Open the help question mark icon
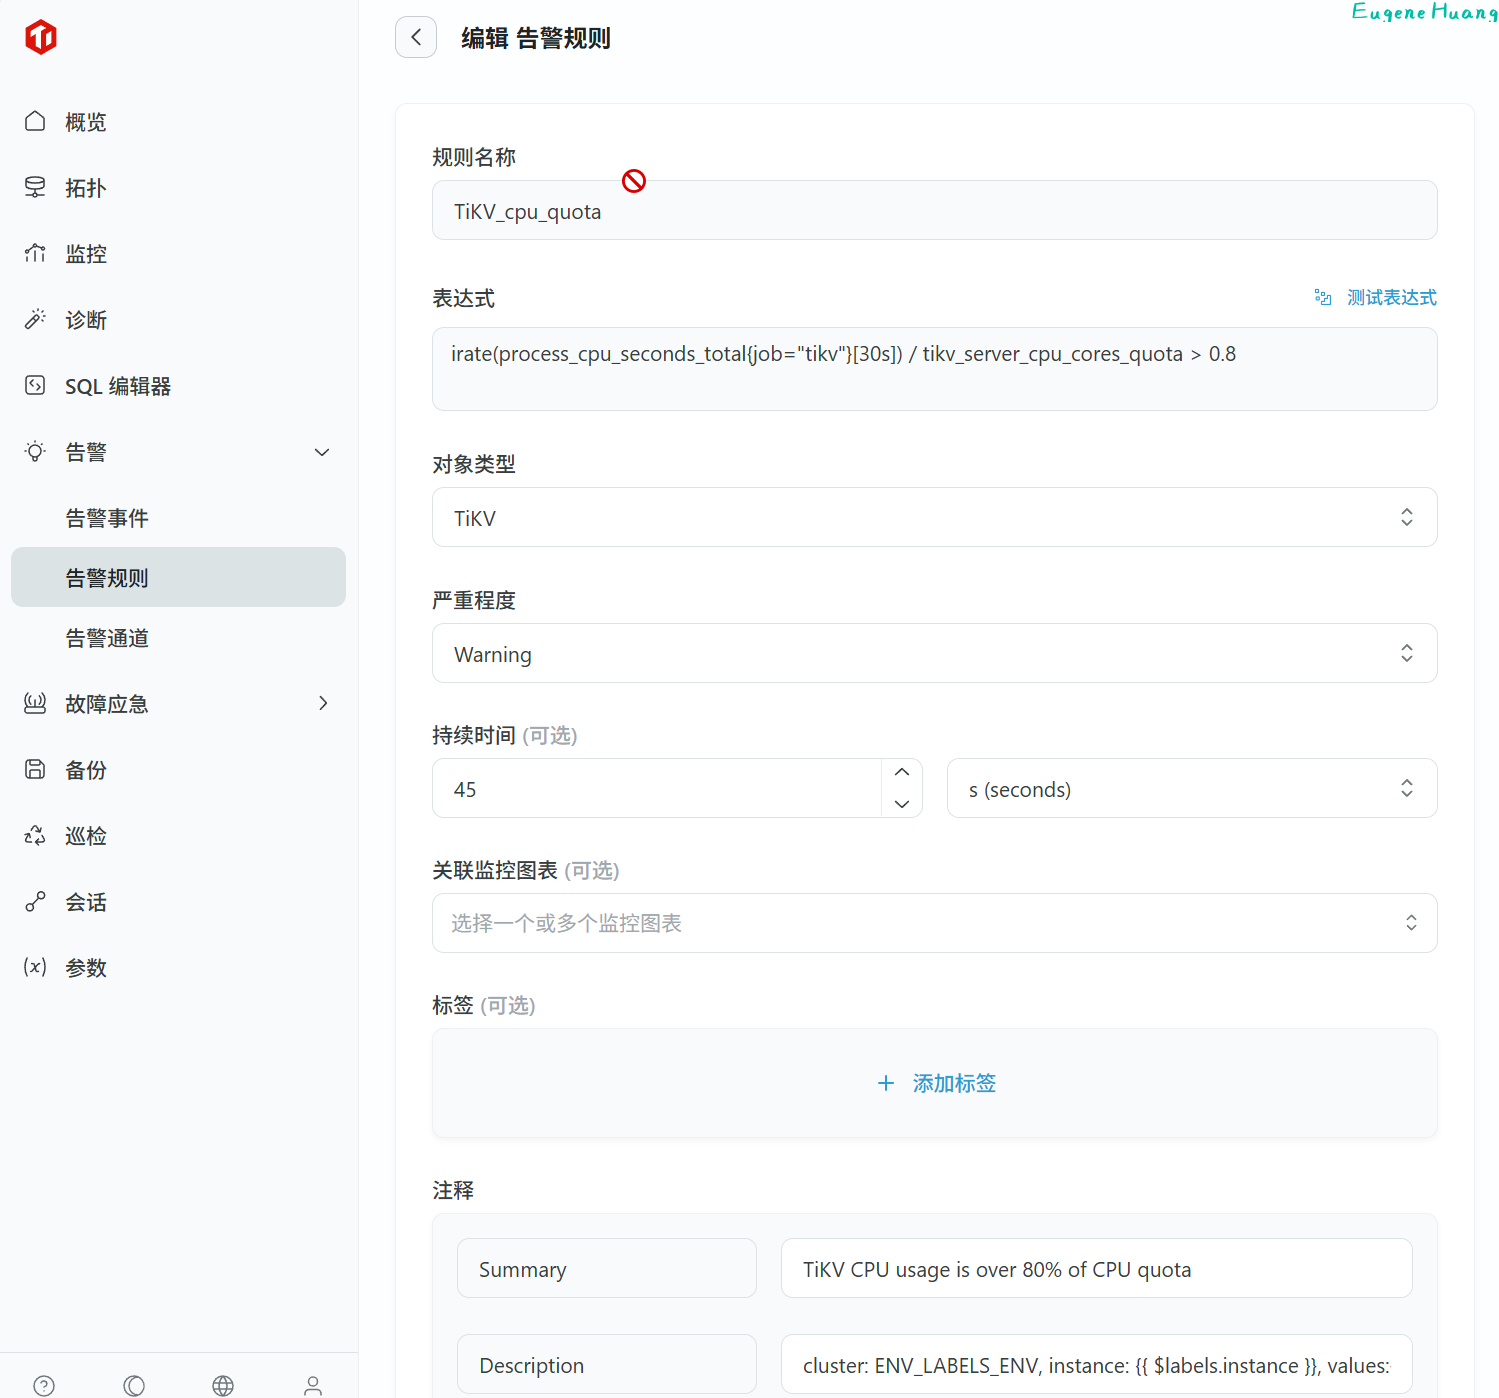Screen dimensions: 1499x1398 (44, 1385)
